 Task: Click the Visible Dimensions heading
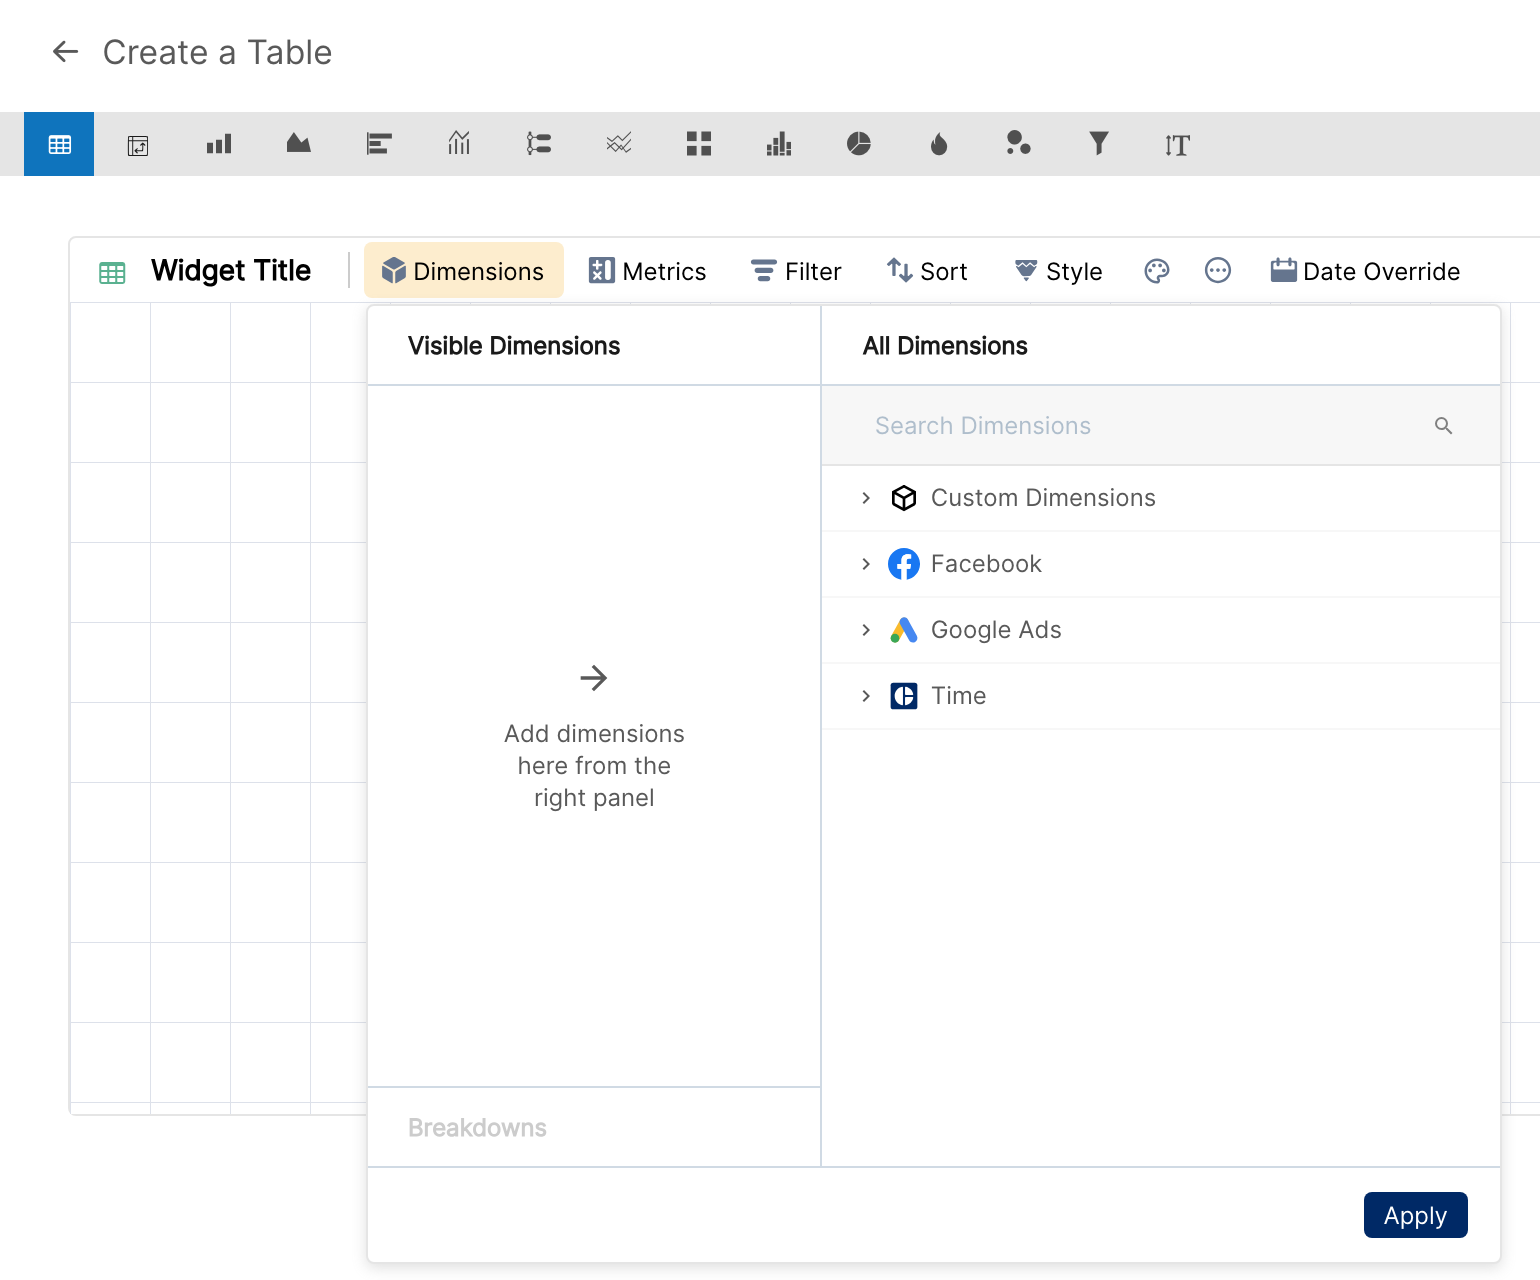point(514,346)
